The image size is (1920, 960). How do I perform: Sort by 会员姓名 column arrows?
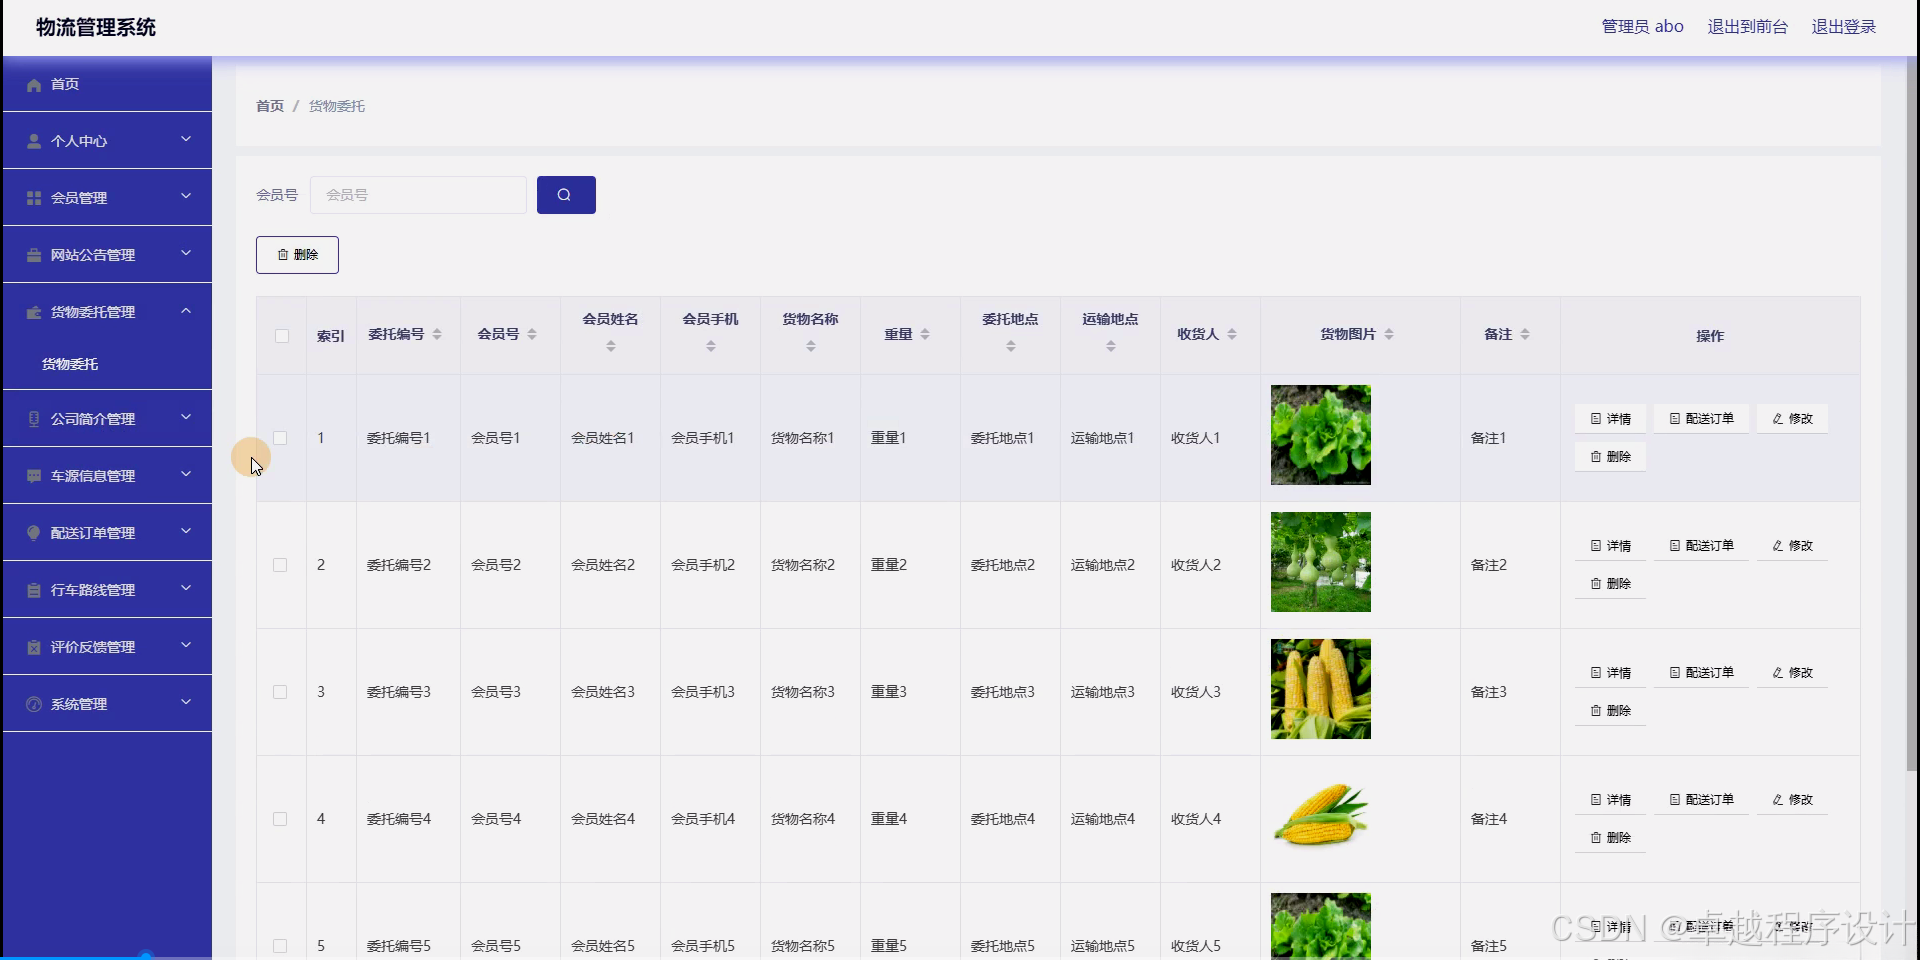point(611,346)
